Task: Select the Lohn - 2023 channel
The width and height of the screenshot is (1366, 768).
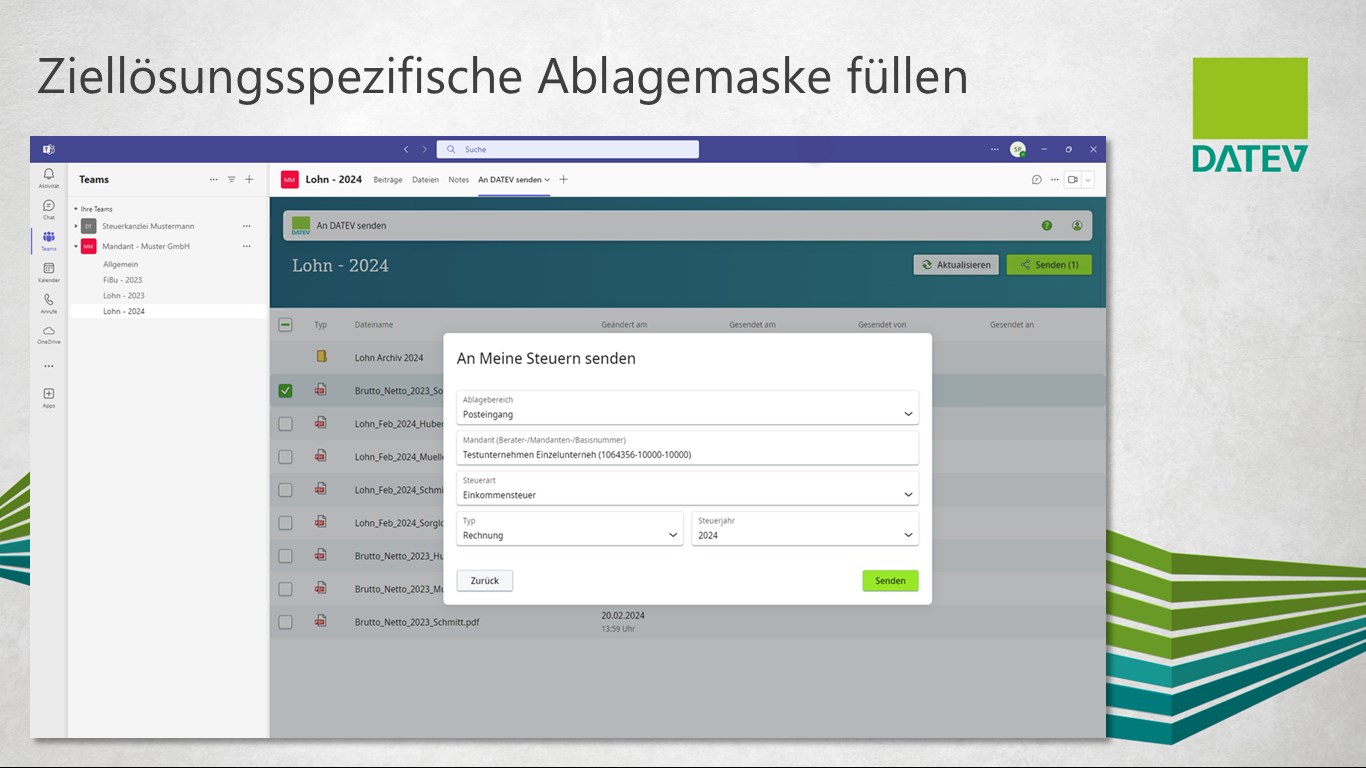Action: click(x=124, y=296)
